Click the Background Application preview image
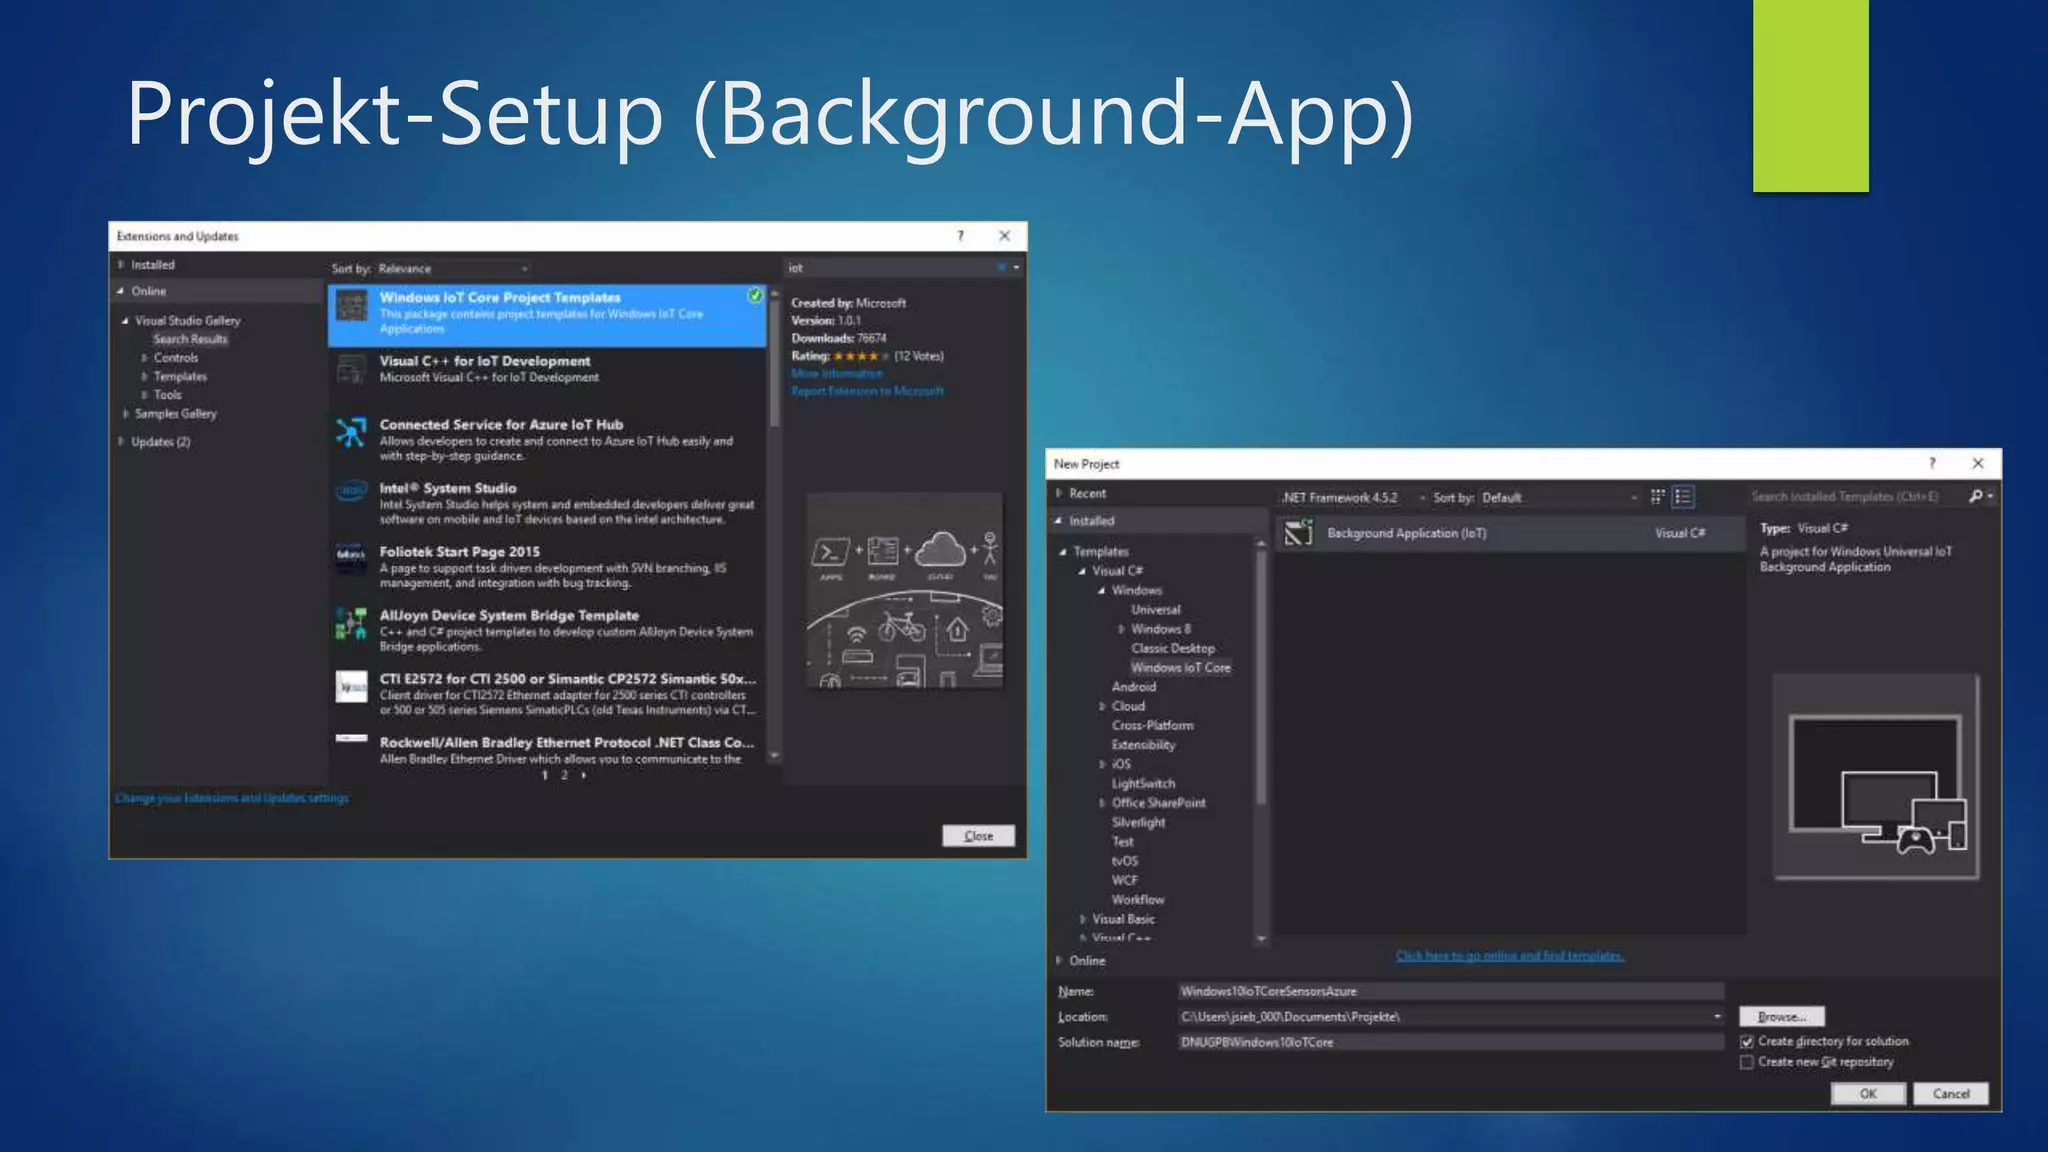 [1876, 777]
